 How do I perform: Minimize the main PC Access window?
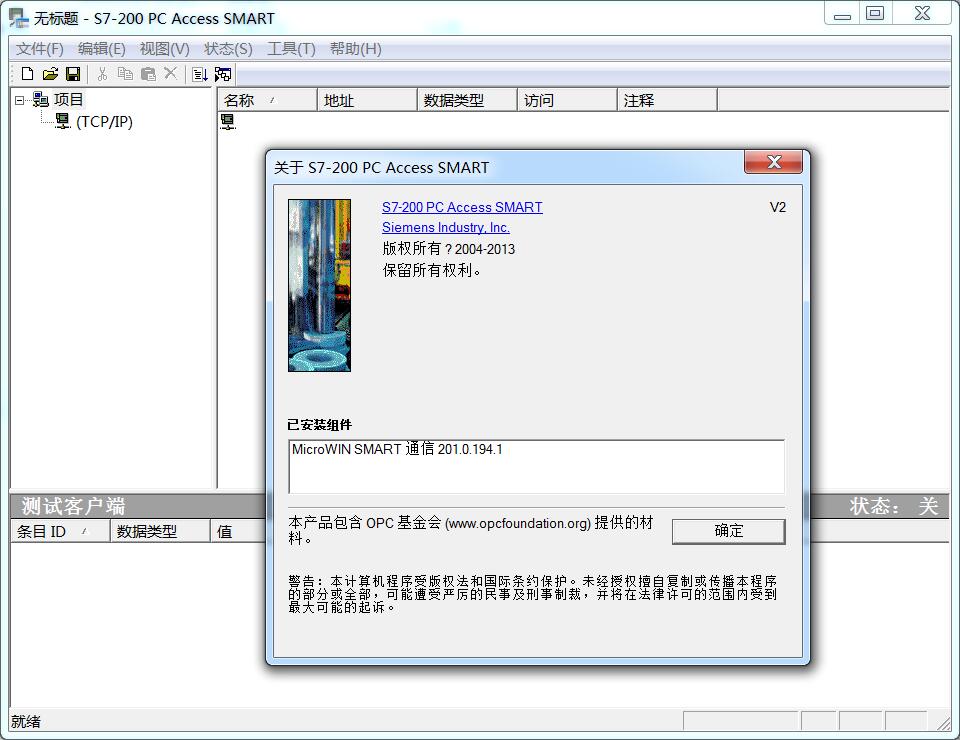[x=842, y=13]
